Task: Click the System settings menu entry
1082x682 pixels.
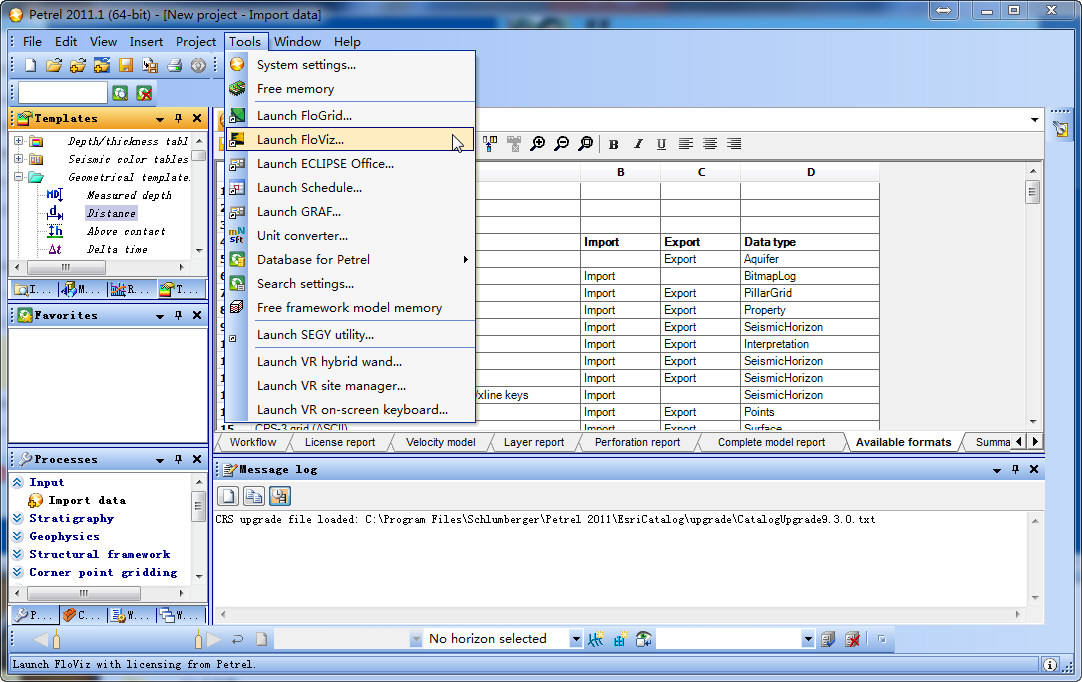Action: click(351, 65)
